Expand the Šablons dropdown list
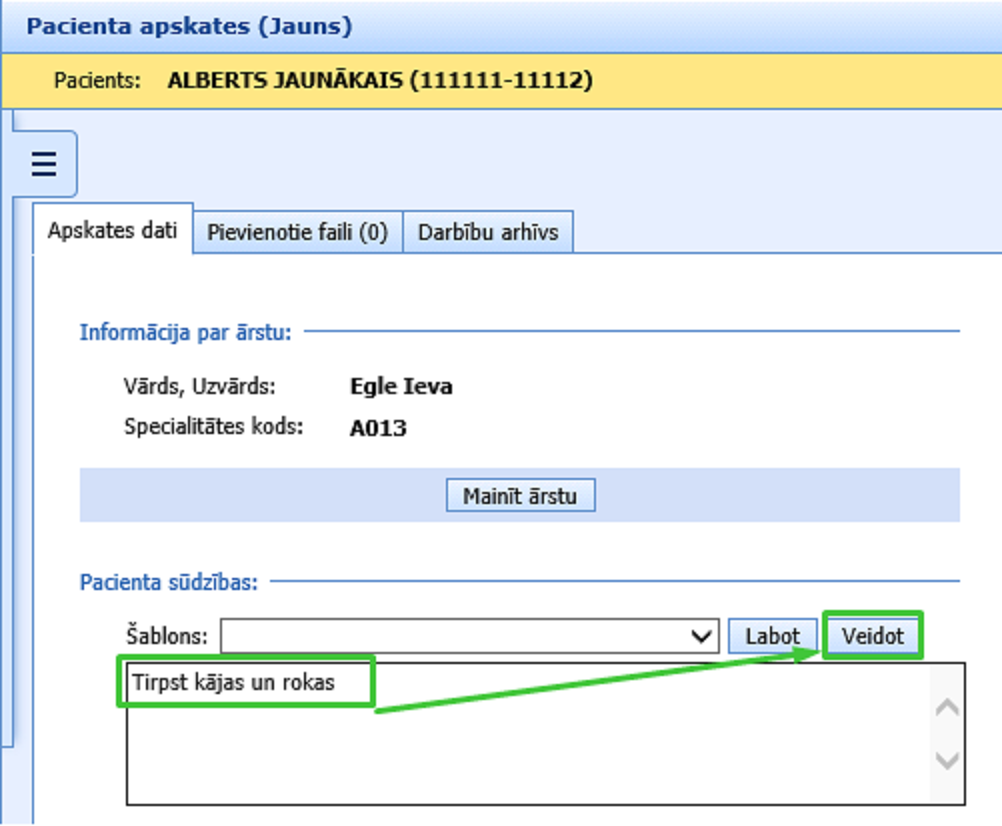The width and height of the screenshot is (1002, 826). (702, 636)
